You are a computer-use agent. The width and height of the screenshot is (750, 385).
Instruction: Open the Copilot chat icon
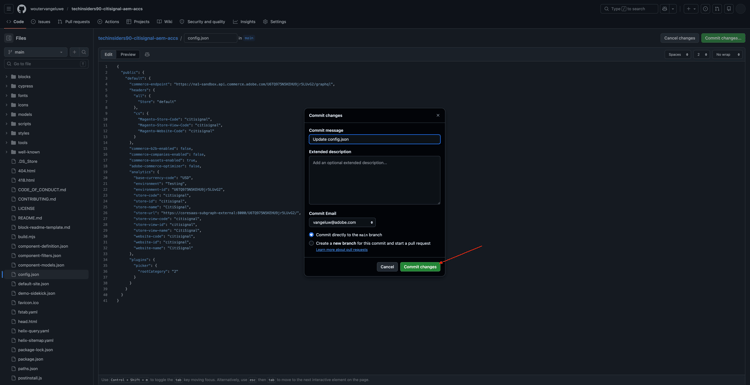pos(664,9)
